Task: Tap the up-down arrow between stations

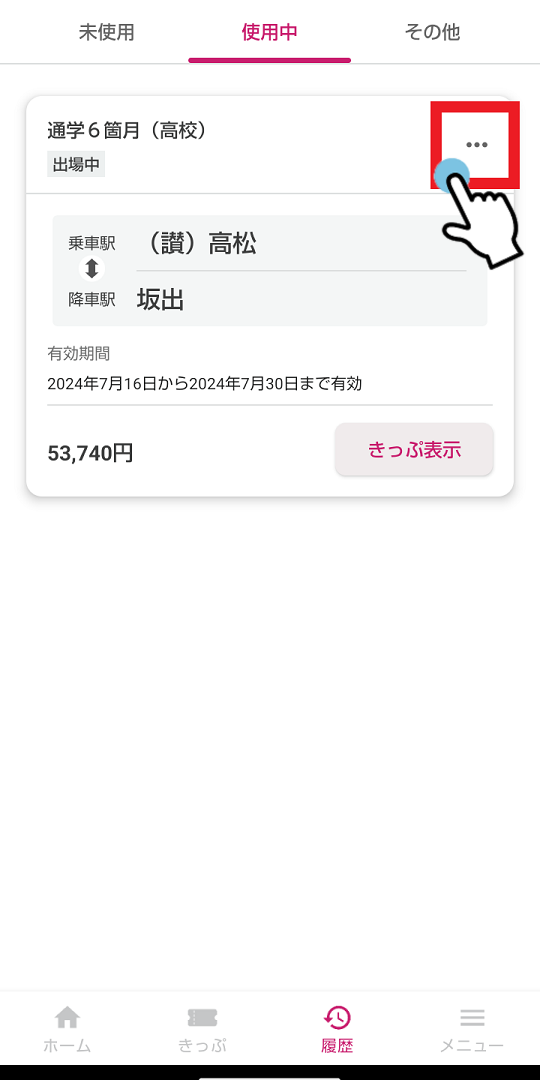Action: click(x=92, y=269)
